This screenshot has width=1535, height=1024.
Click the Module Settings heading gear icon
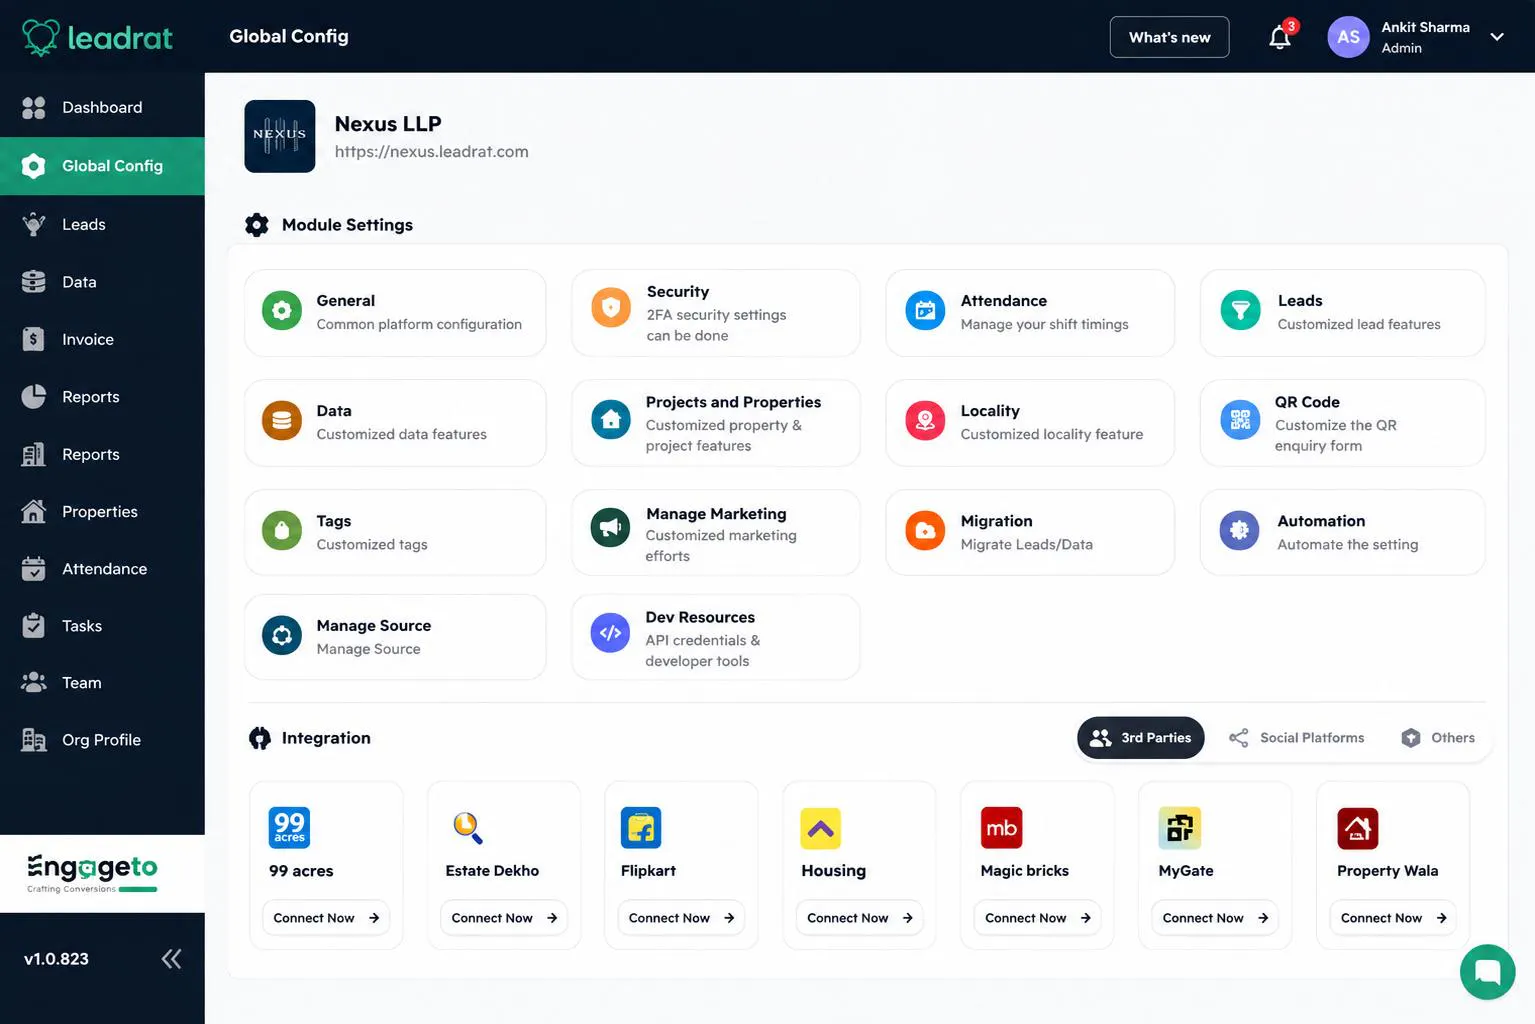coord(257,225)
